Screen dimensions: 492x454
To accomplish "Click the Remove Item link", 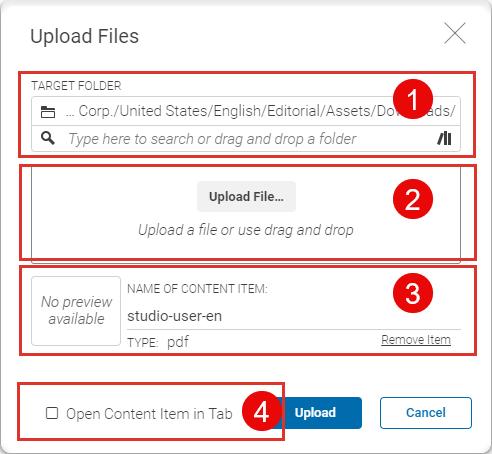I will click(x=416, y=340).
